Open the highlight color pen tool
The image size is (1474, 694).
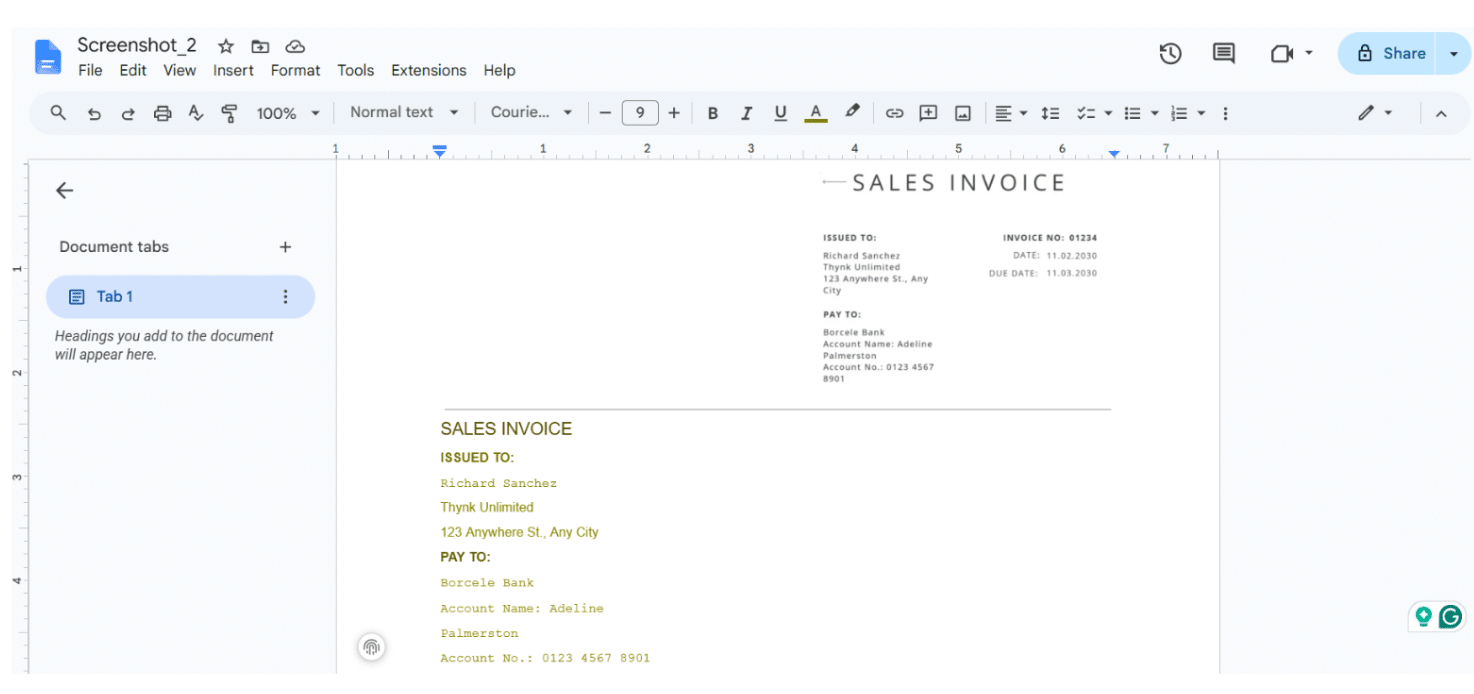(x=852, y=112)
